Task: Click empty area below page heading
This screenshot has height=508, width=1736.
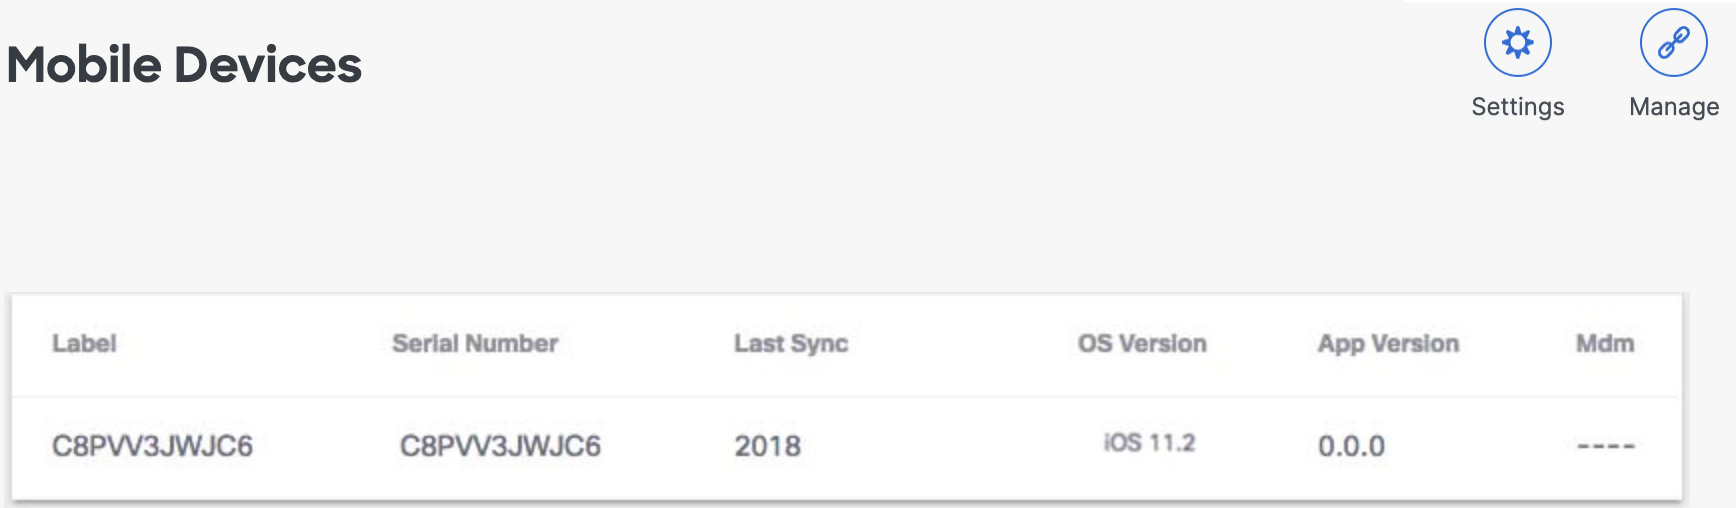Action: 700,200
